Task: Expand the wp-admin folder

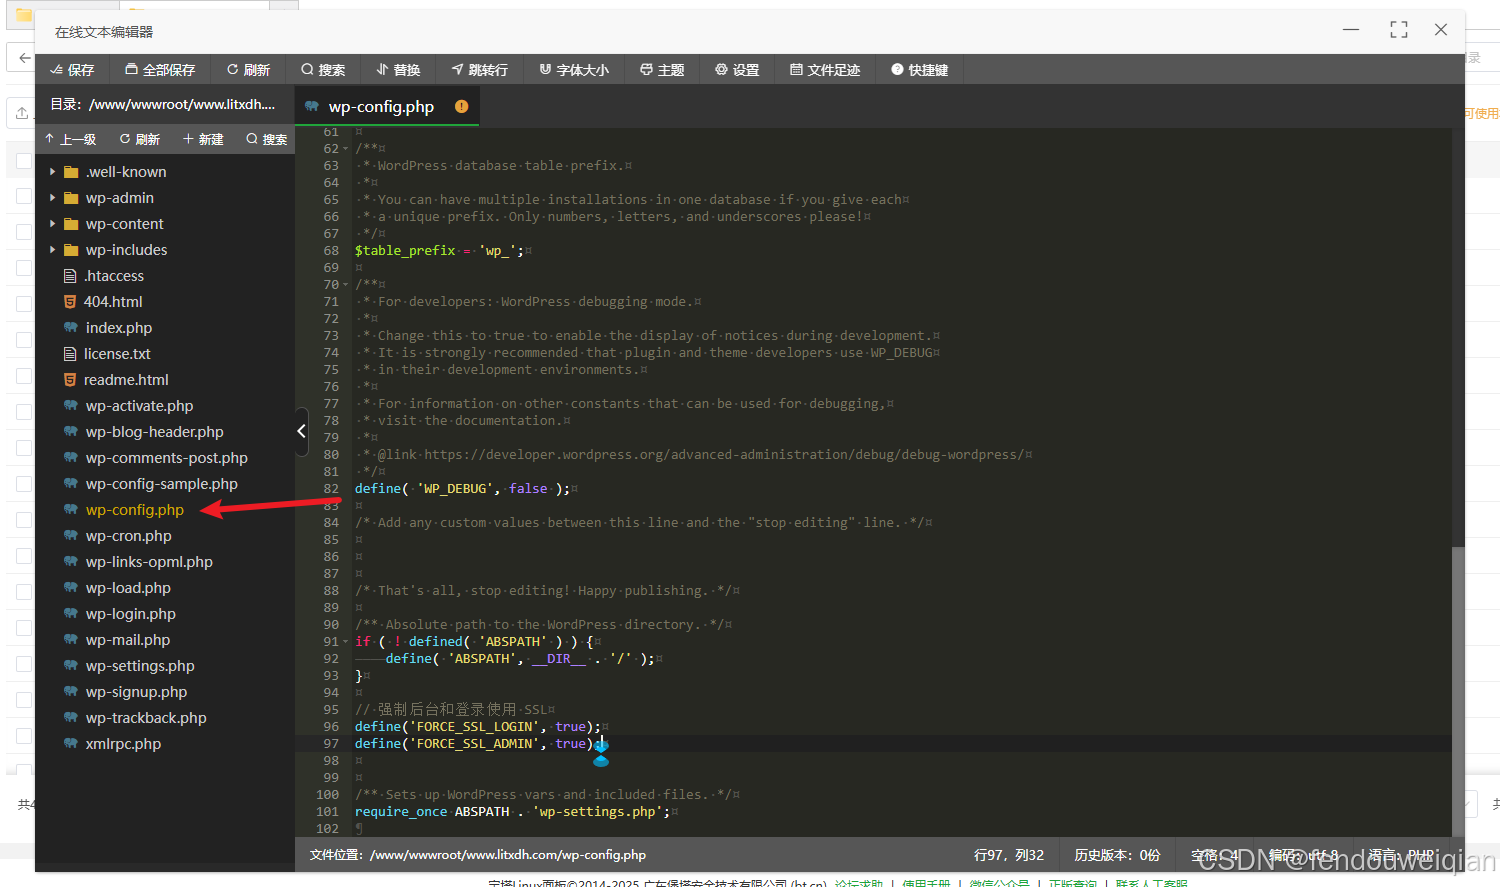Action: click(x=52, y=198)
